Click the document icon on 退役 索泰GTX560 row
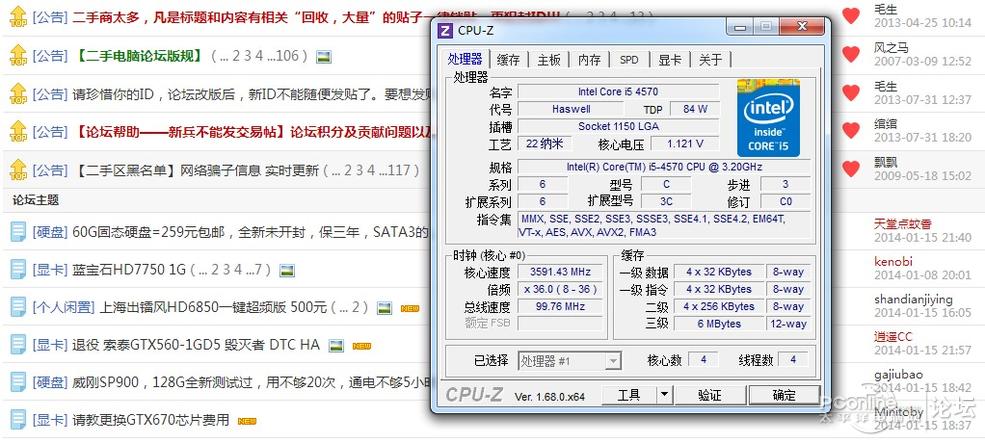This screenshot has width=985, height=443. pyautogui.click(x=18, y=344)
